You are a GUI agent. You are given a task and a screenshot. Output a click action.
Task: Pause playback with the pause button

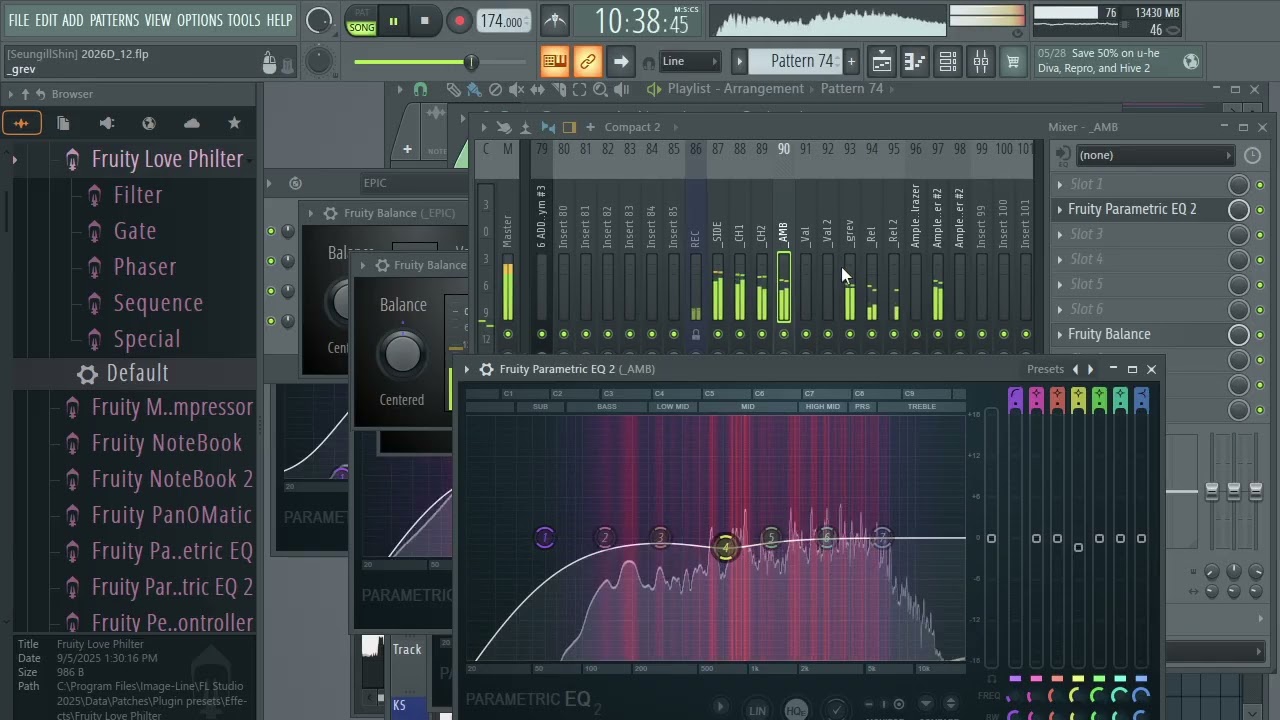(394, 21)
